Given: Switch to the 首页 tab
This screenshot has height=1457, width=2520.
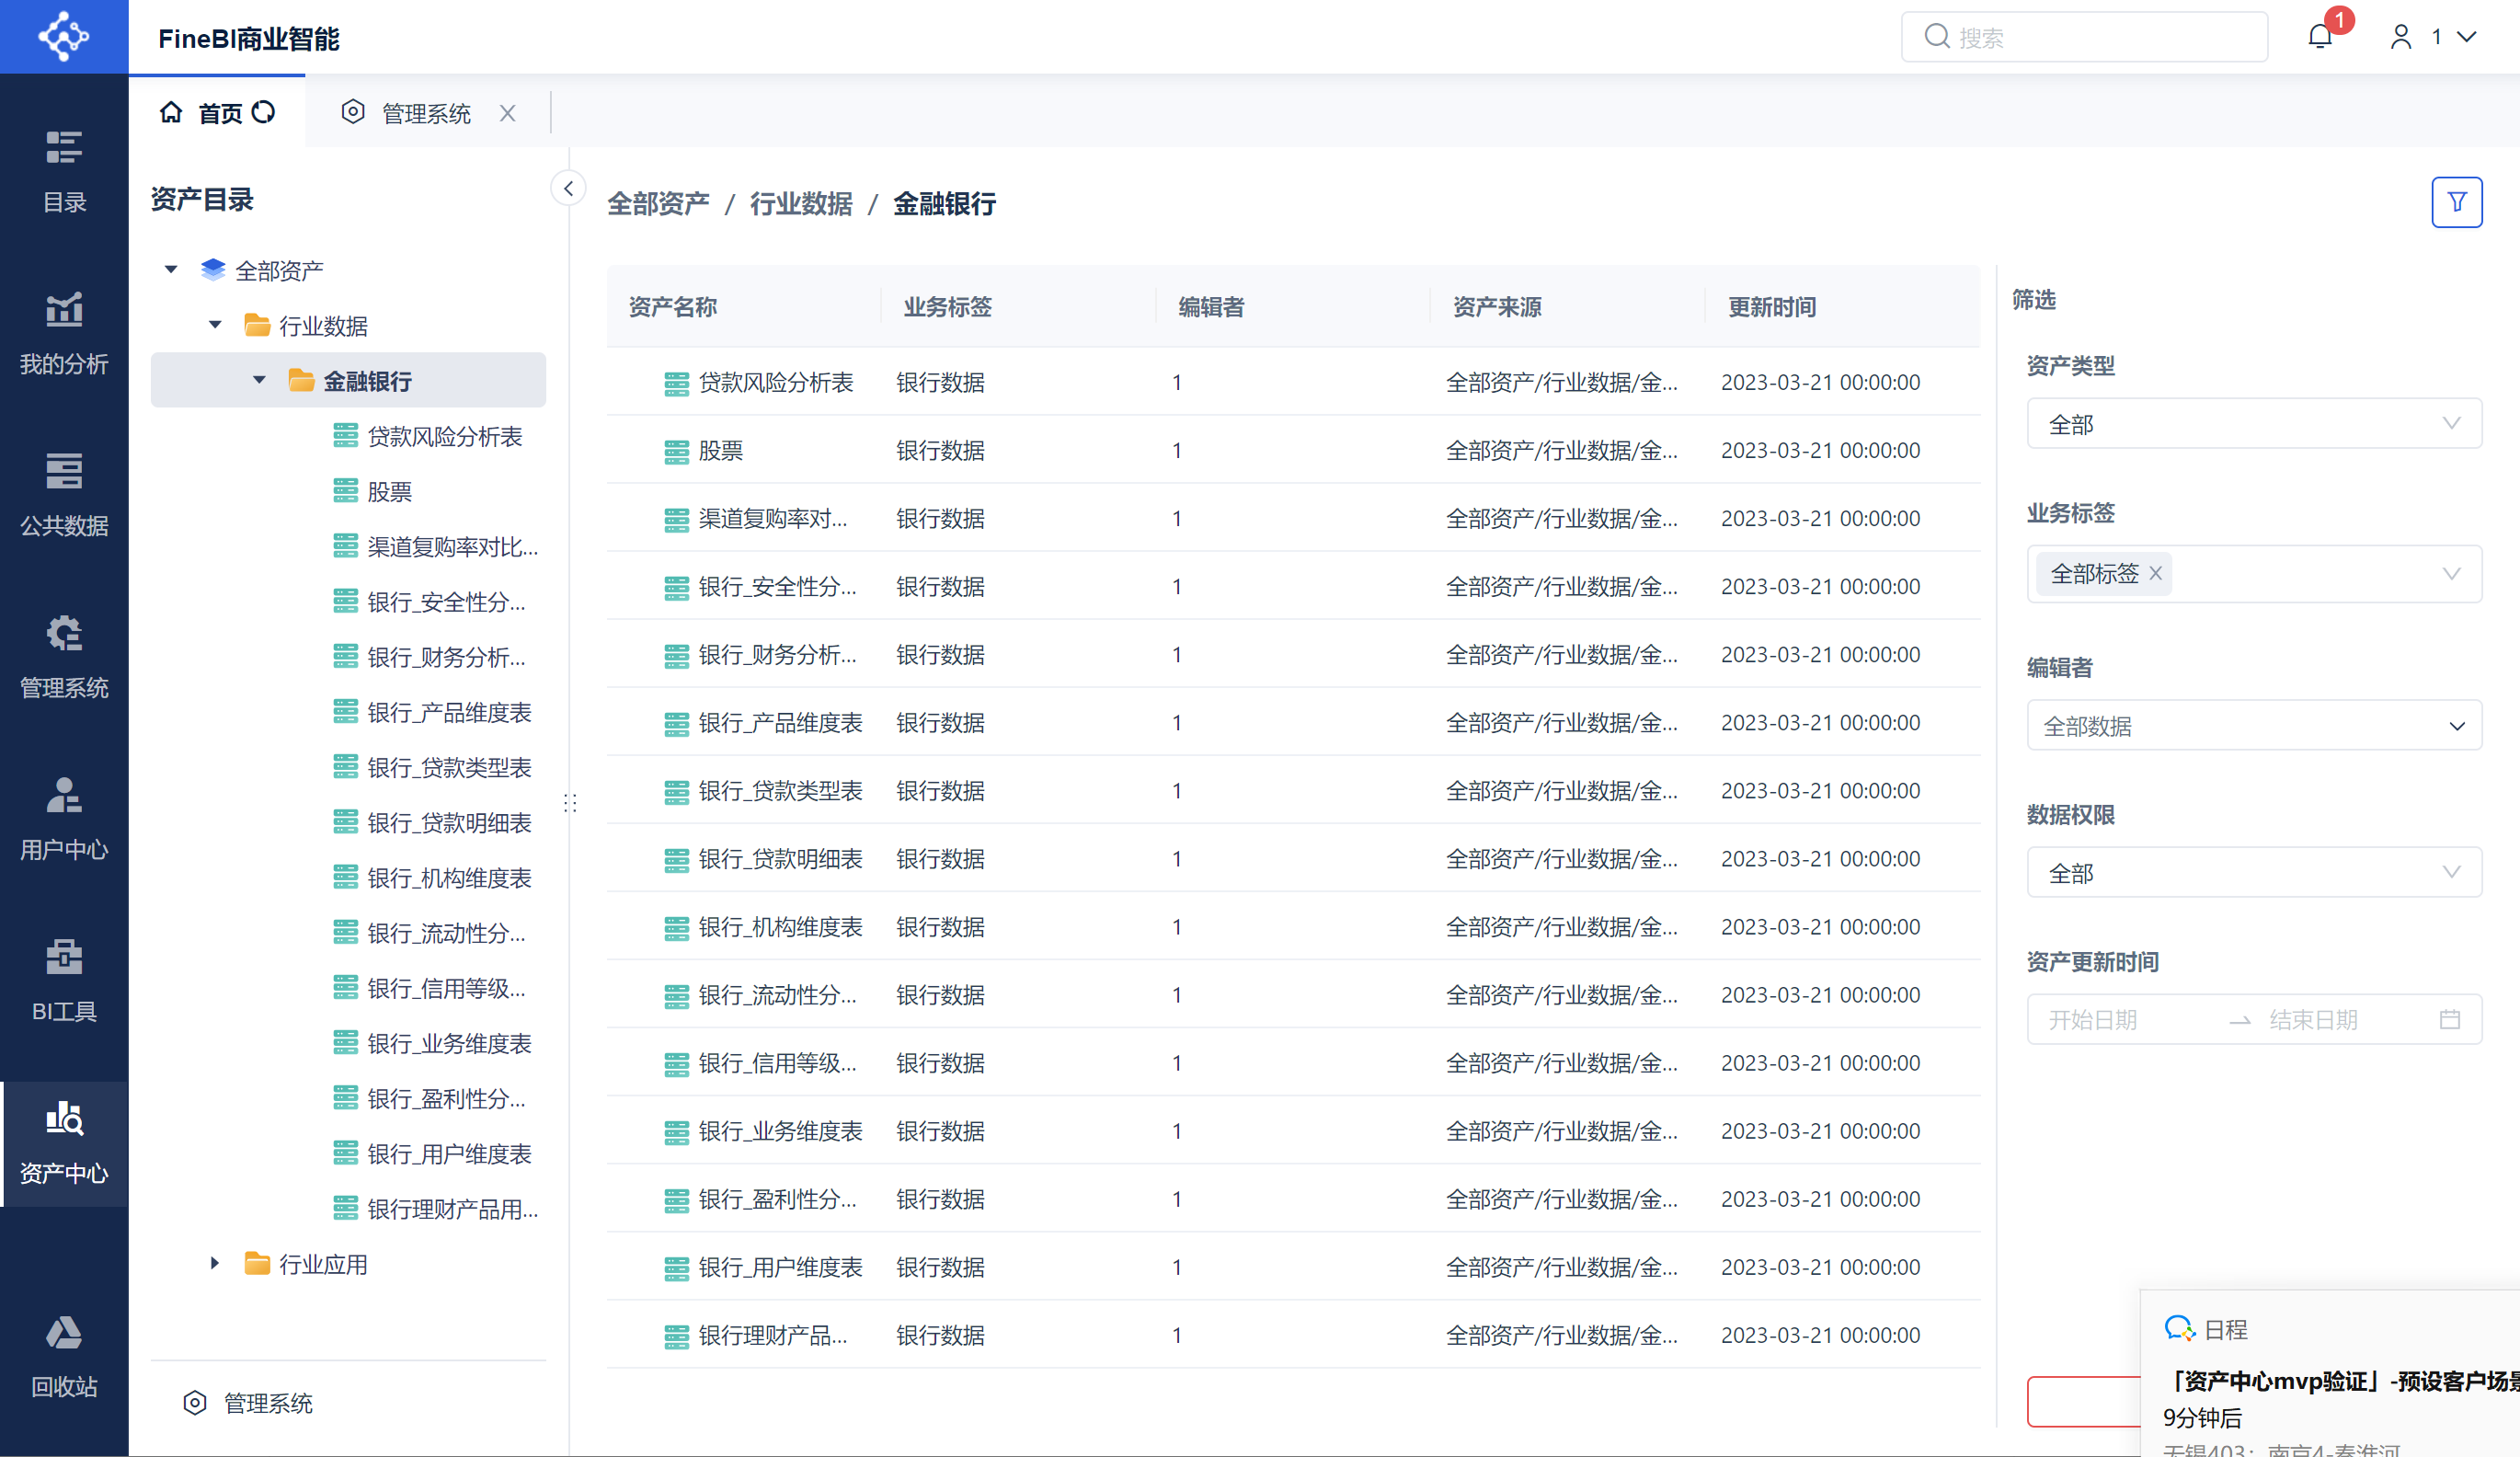Looking at the screenshot, I should coord(220,113).
